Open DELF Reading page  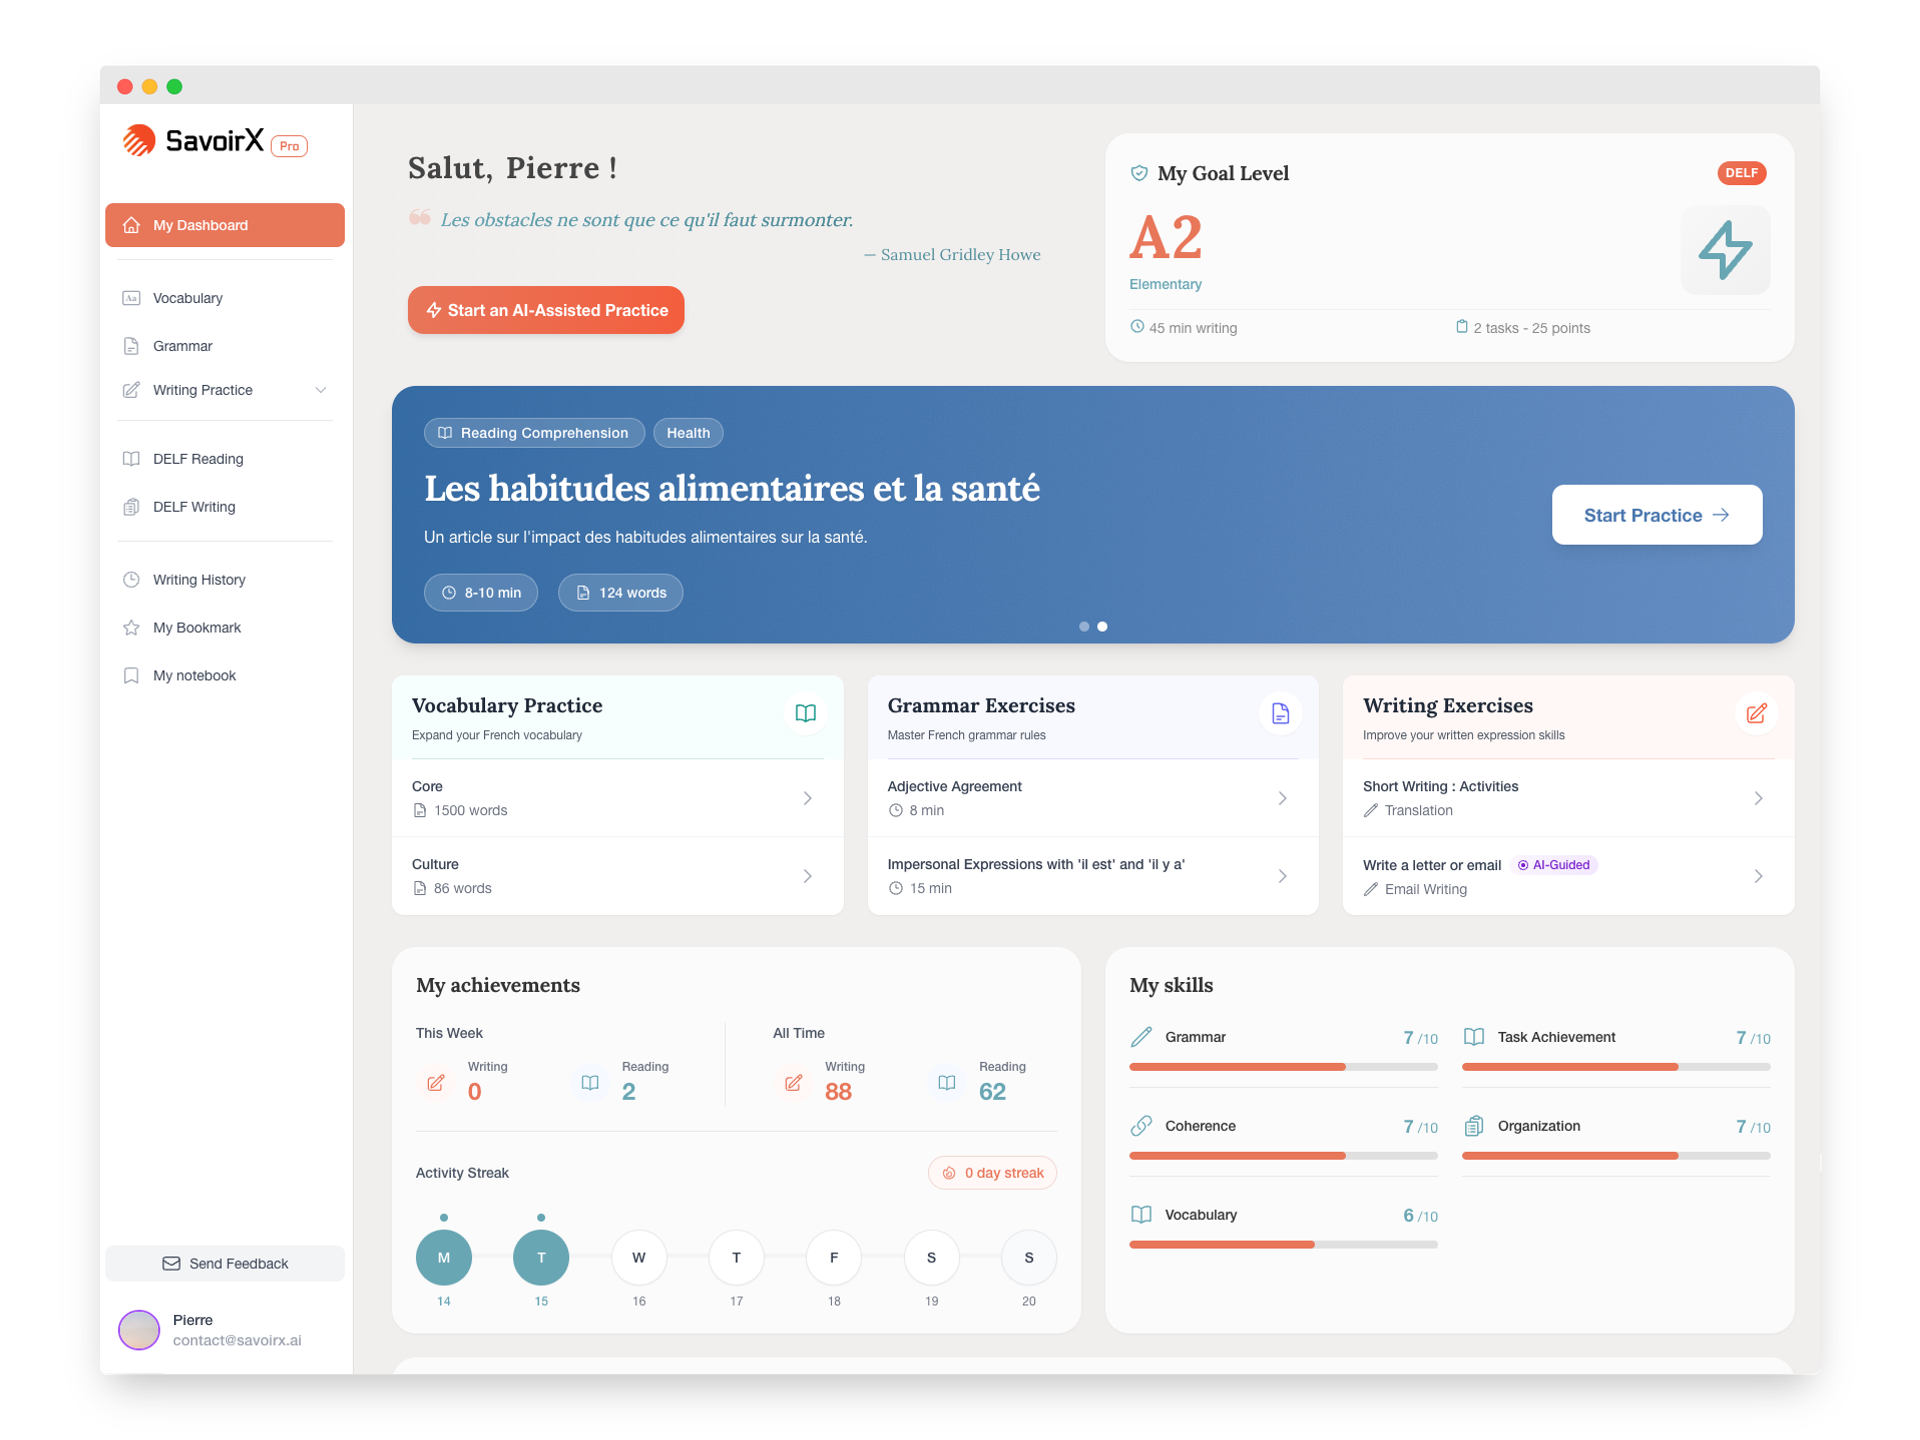pos(225,459)
